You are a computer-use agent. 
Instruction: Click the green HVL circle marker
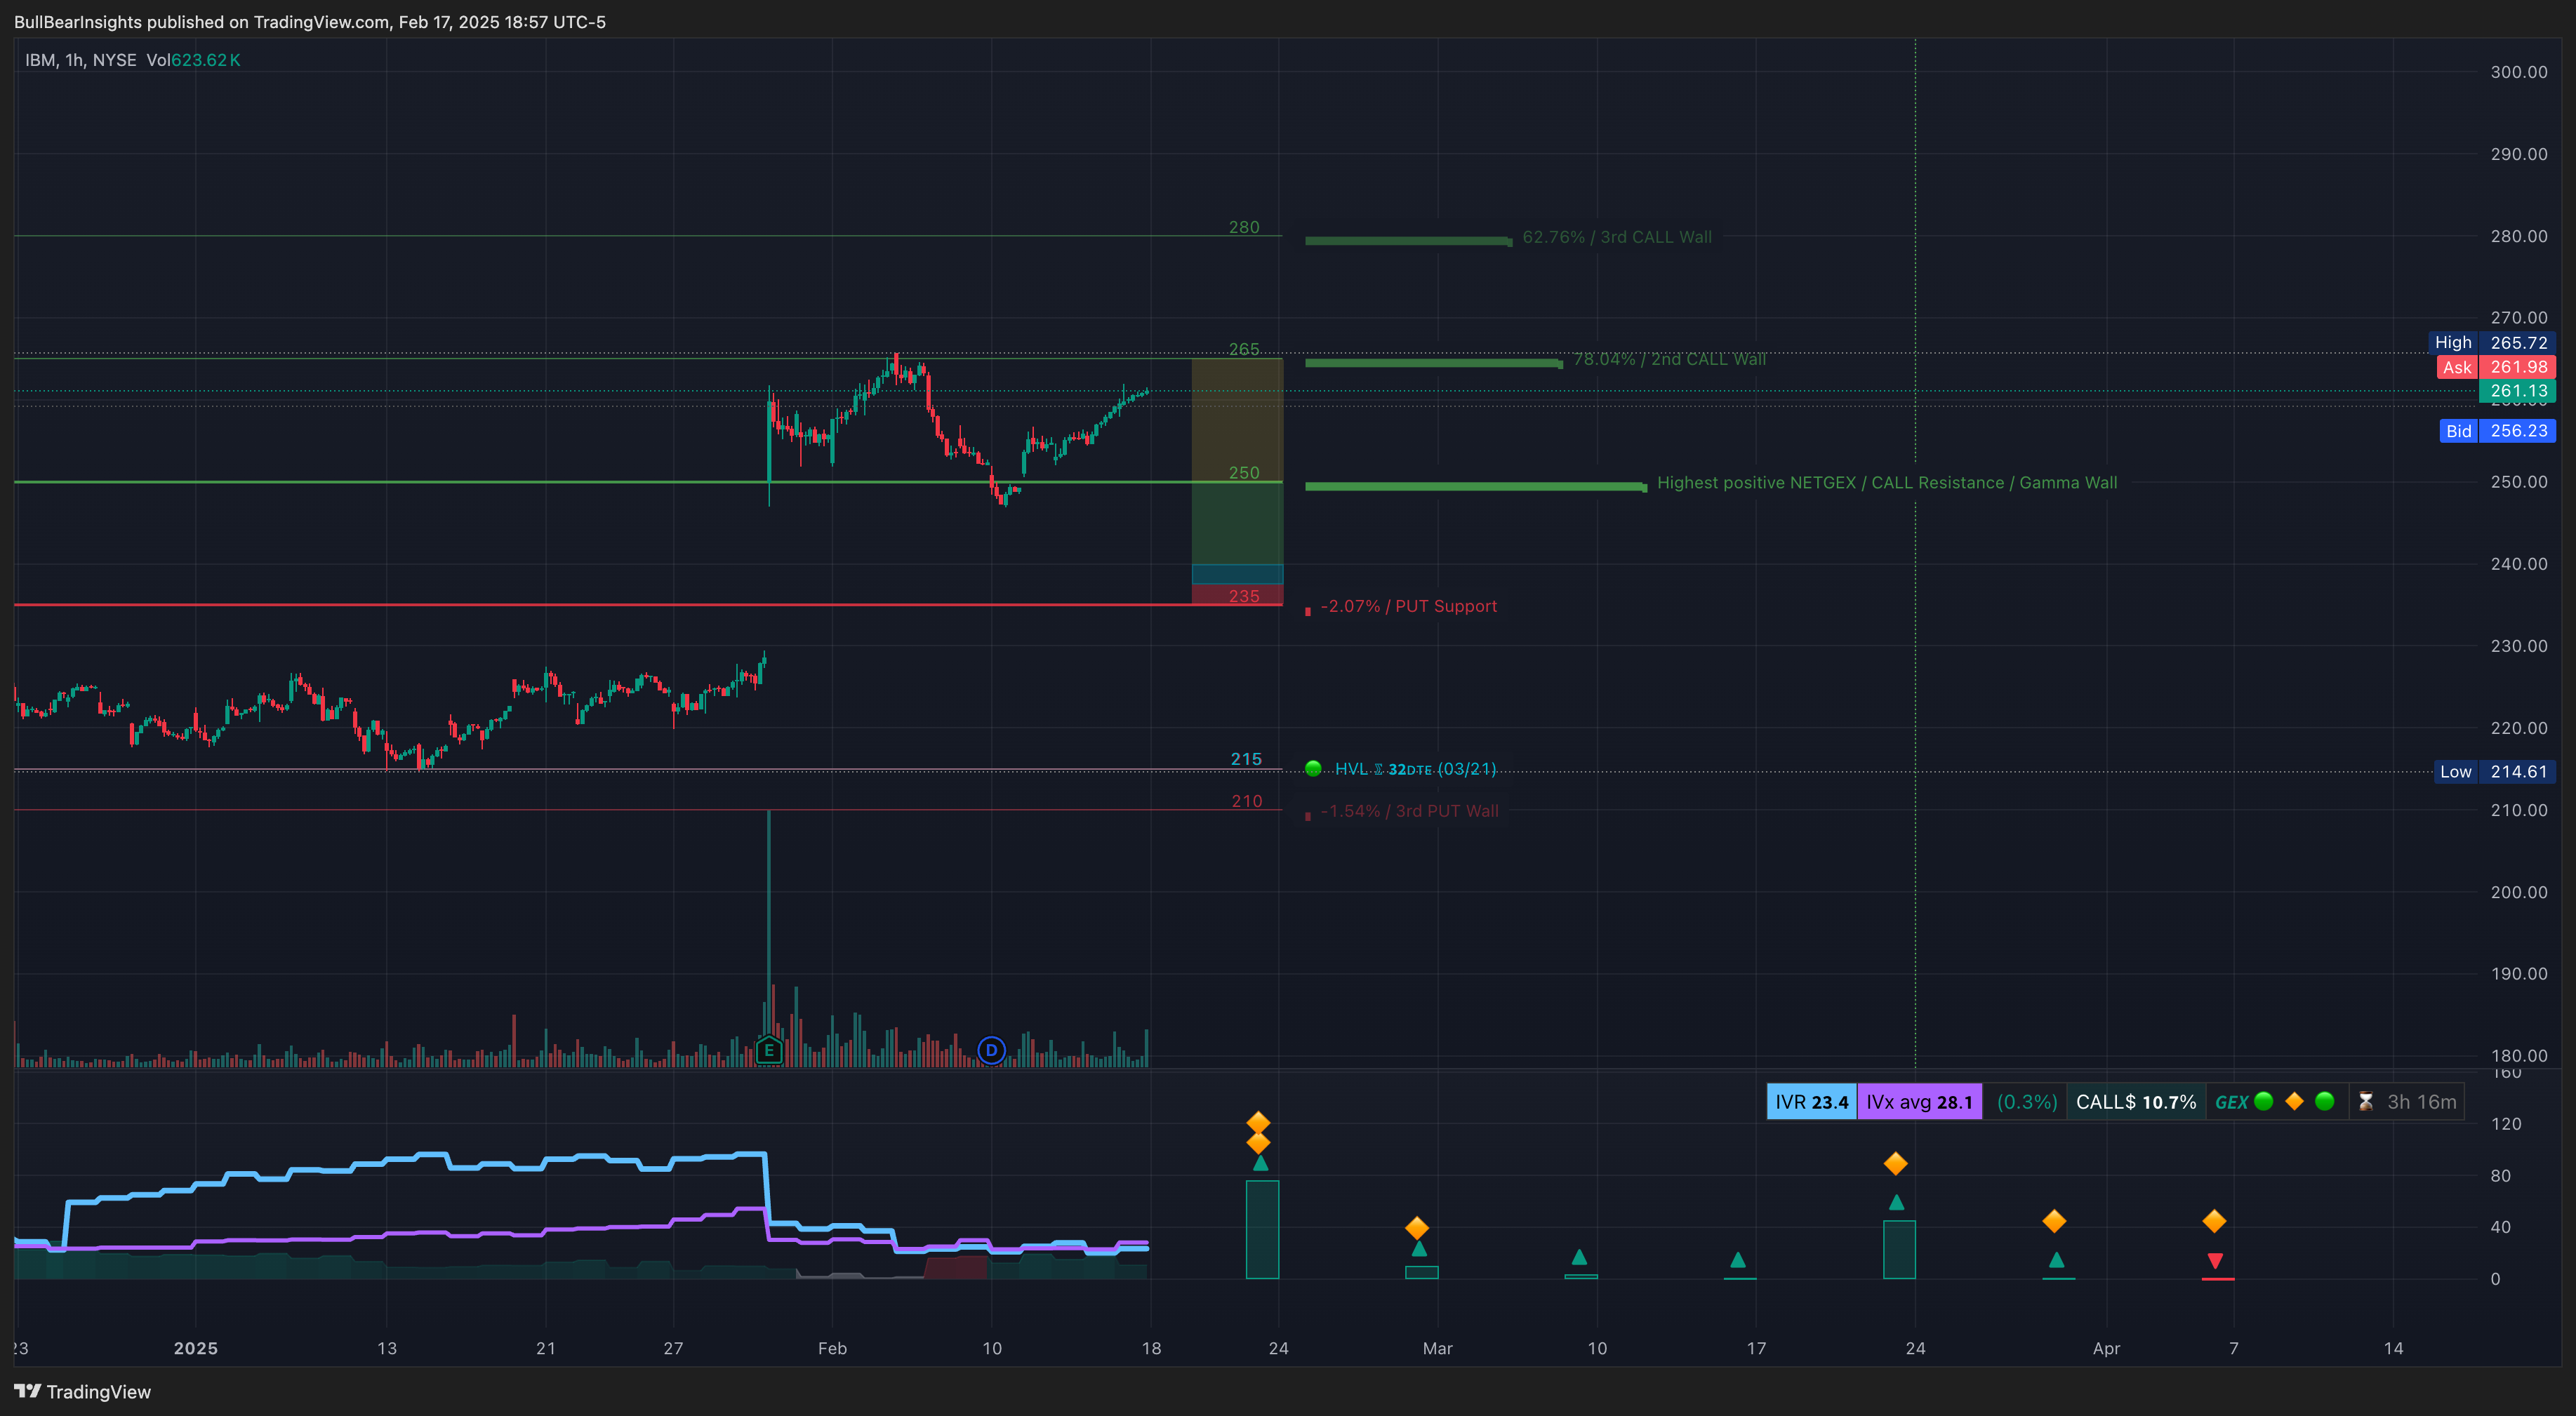[x=1313, y=768]
